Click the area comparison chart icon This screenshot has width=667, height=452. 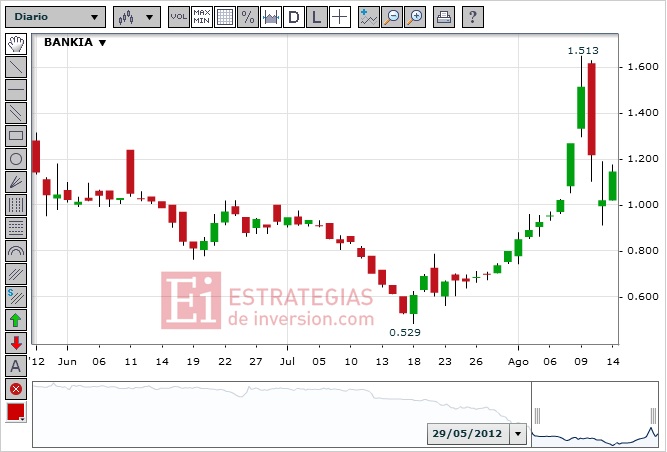click(x=271, y=17)
